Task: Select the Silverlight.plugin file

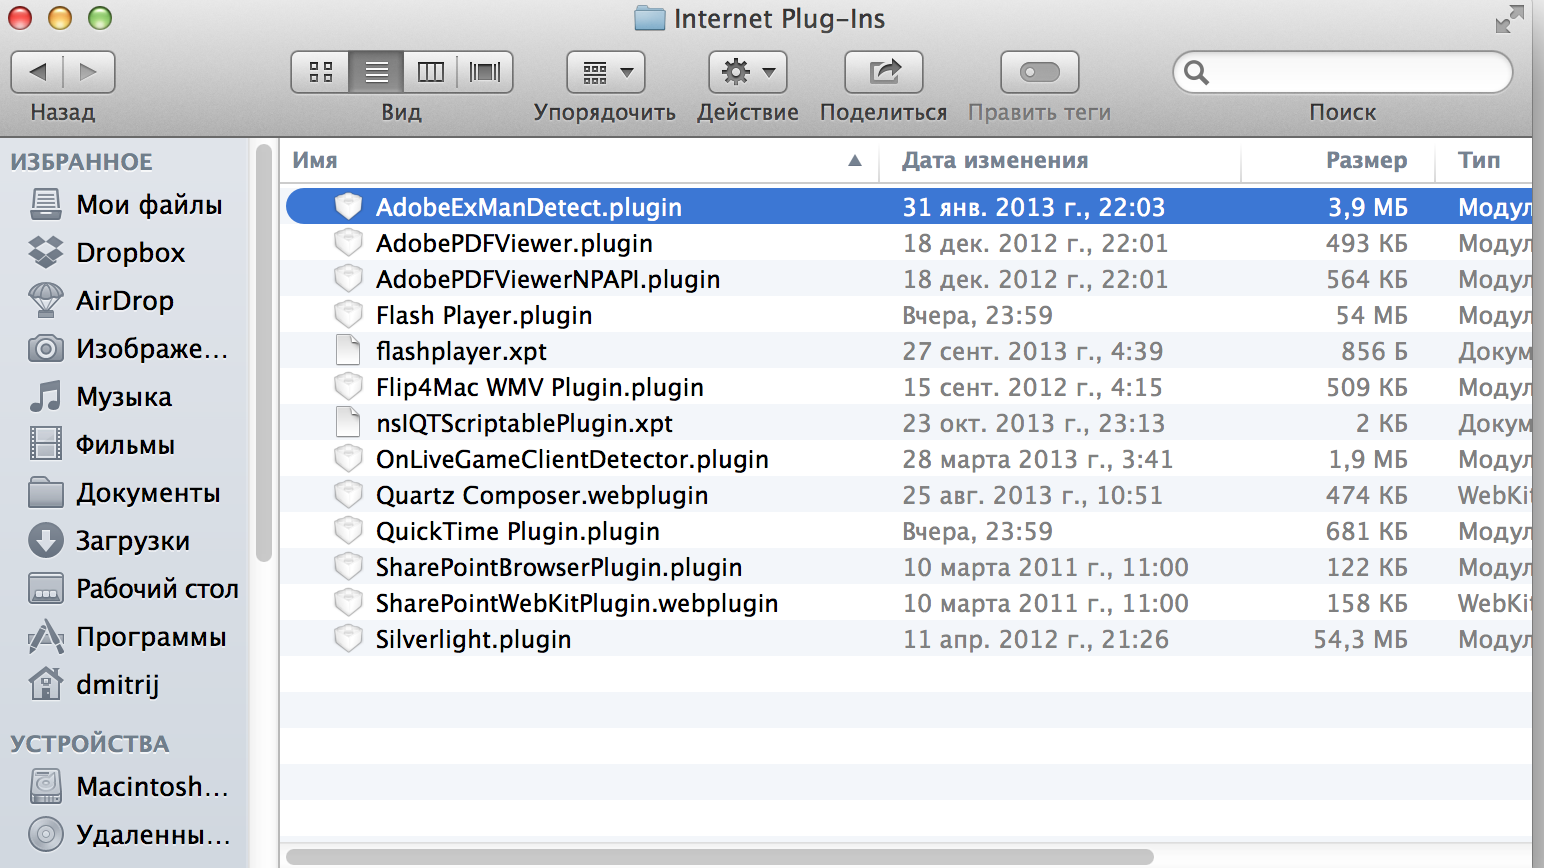Action: coord(906,639)
